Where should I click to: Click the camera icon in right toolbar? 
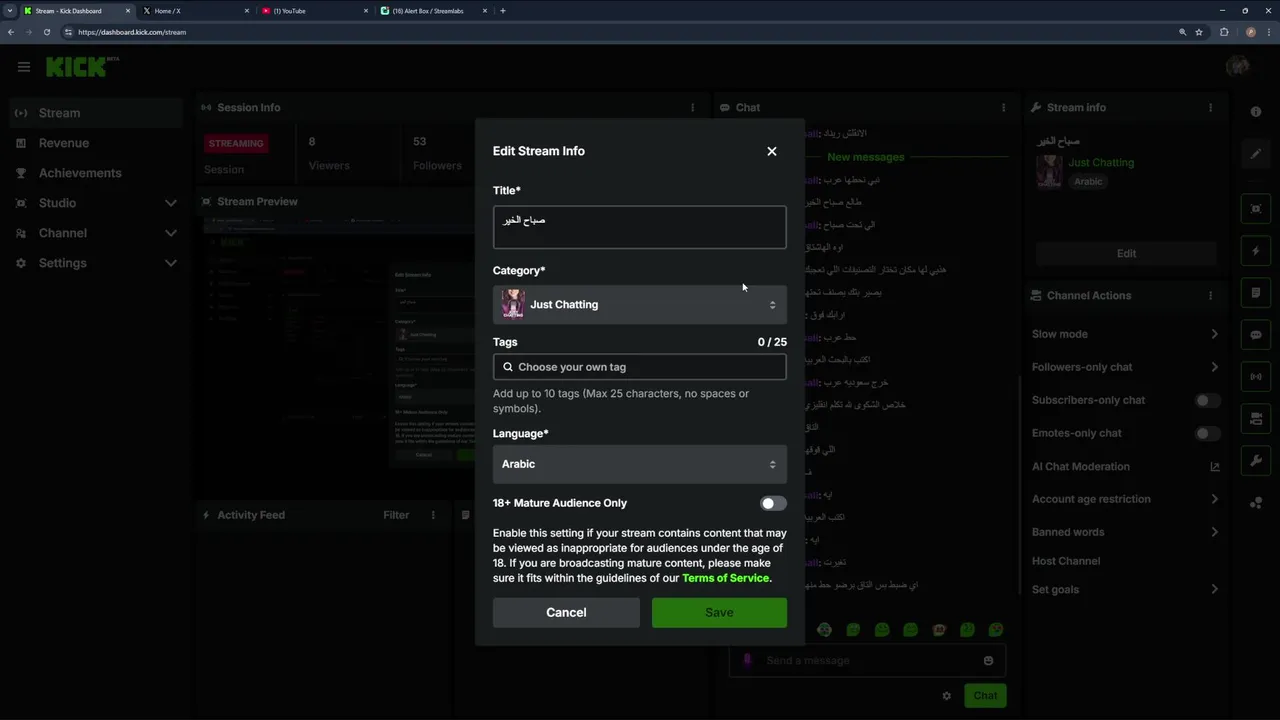(1256, 418)
